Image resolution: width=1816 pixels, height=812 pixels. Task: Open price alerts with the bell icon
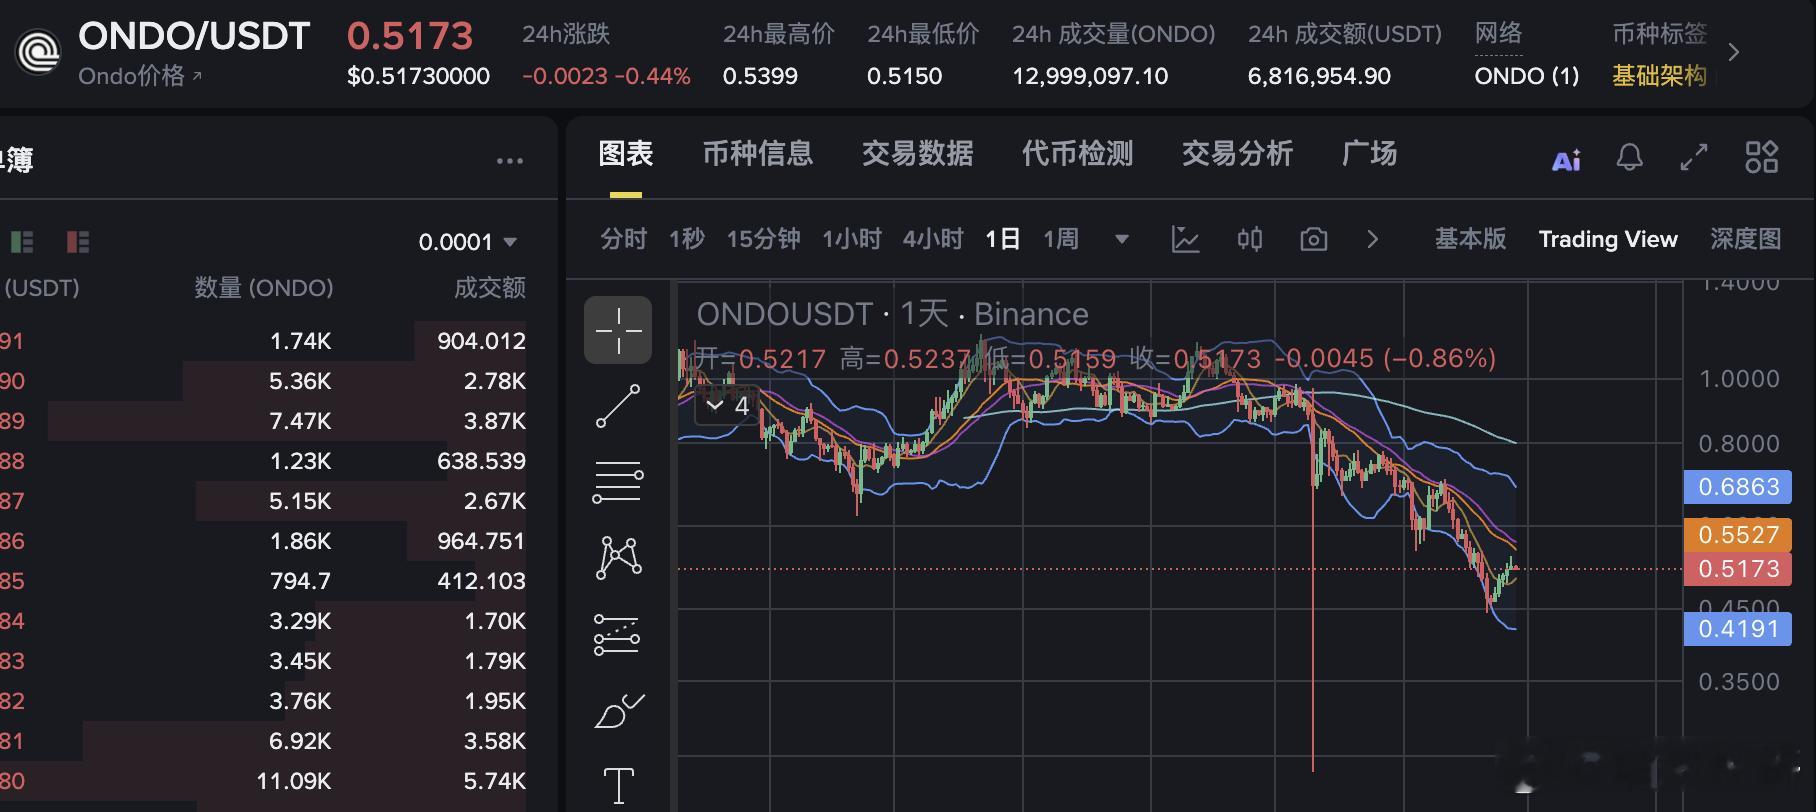tap(1629, 157)
